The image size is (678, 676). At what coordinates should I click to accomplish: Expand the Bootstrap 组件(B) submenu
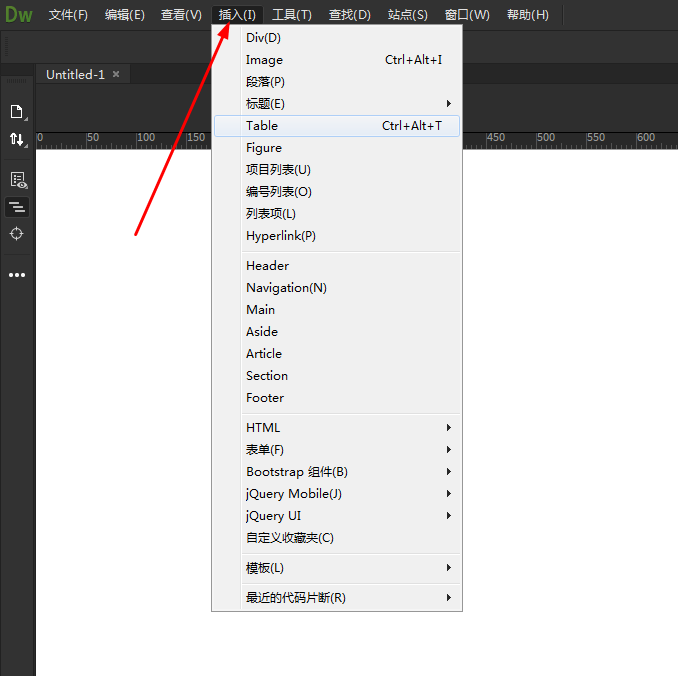point(336,472)
